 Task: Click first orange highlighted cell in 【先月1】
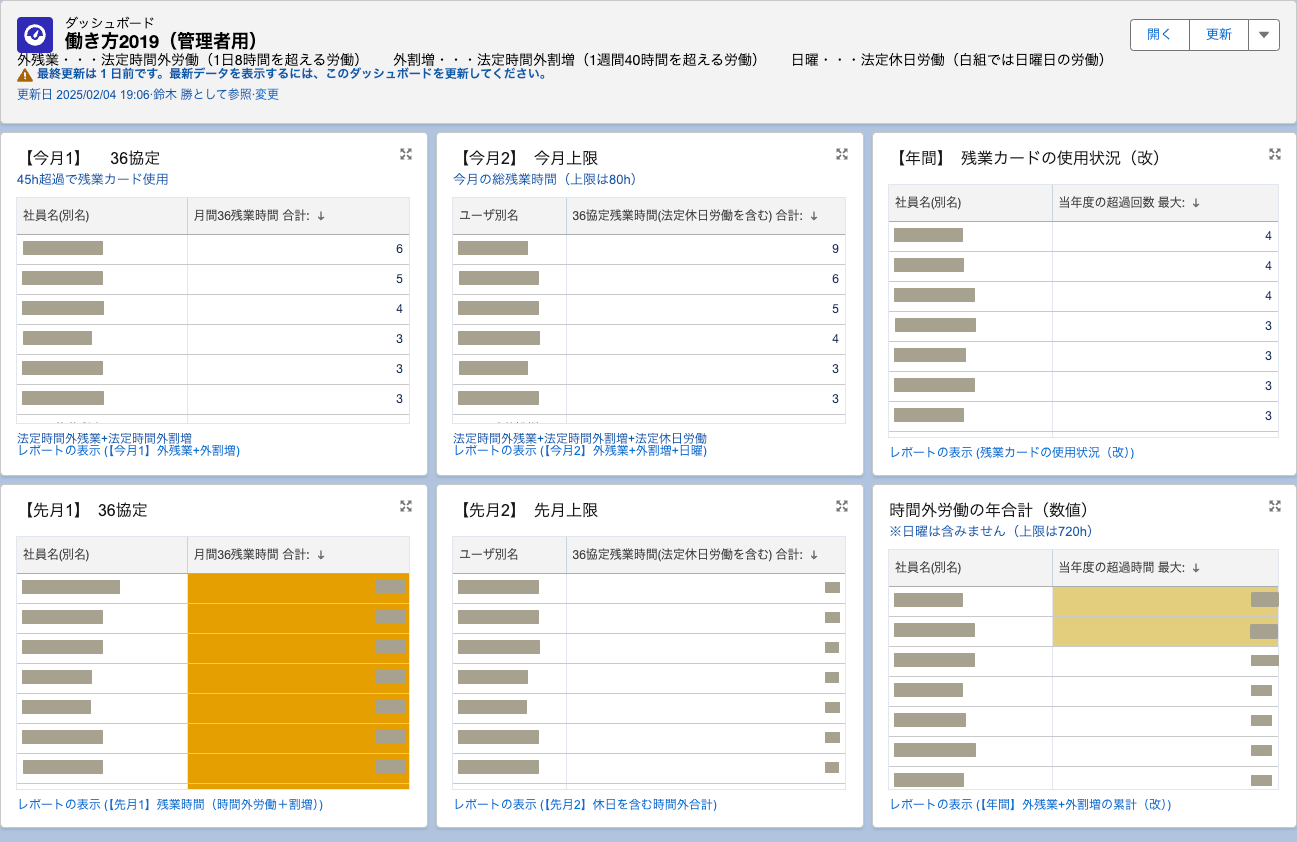[298, 588]
